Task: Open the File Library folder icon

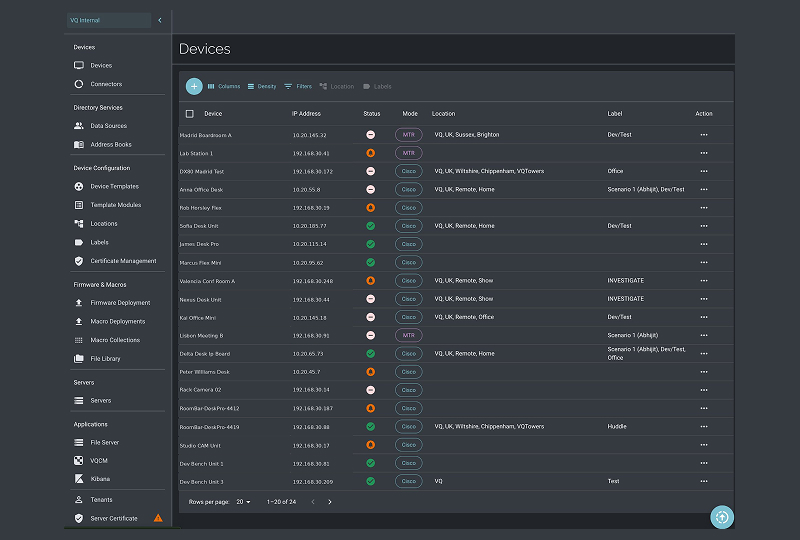Action: (x=79, y=359)
